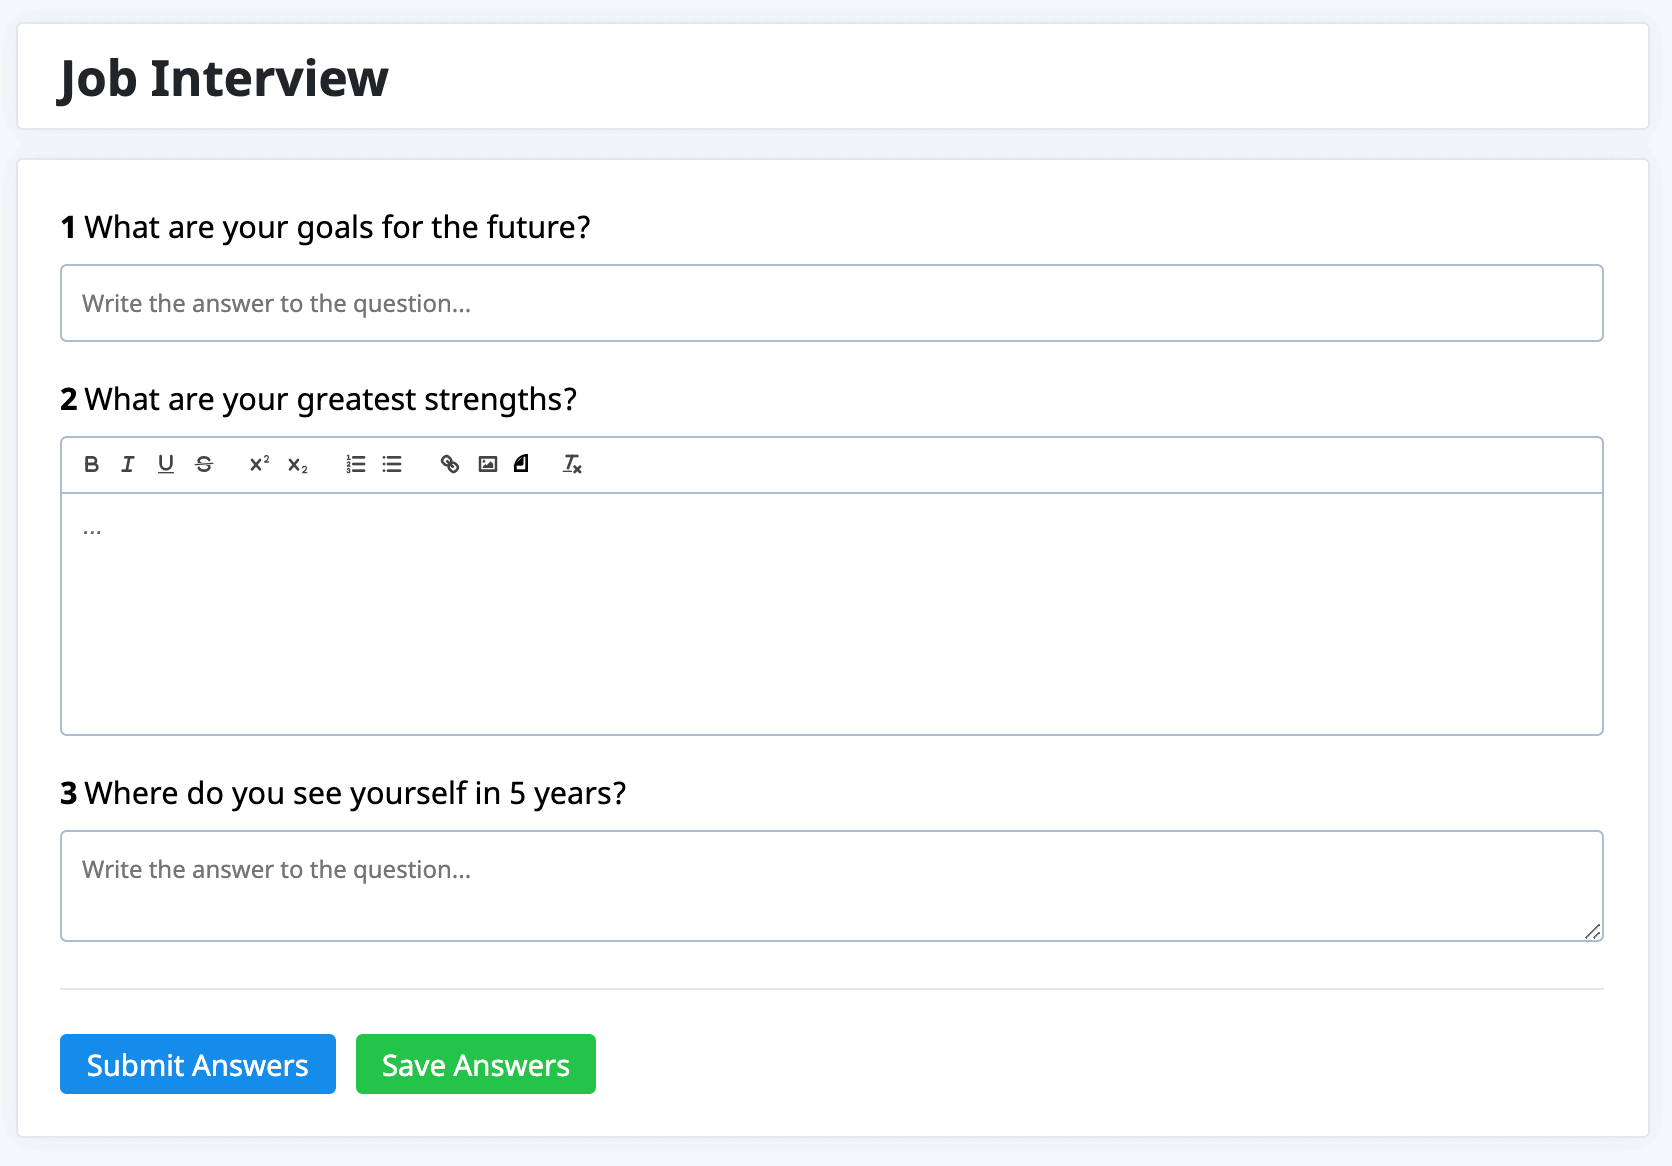Screen dimensions: 1672x1166
Task: Insert a numbered list
Action: click(x=355, y=464)
